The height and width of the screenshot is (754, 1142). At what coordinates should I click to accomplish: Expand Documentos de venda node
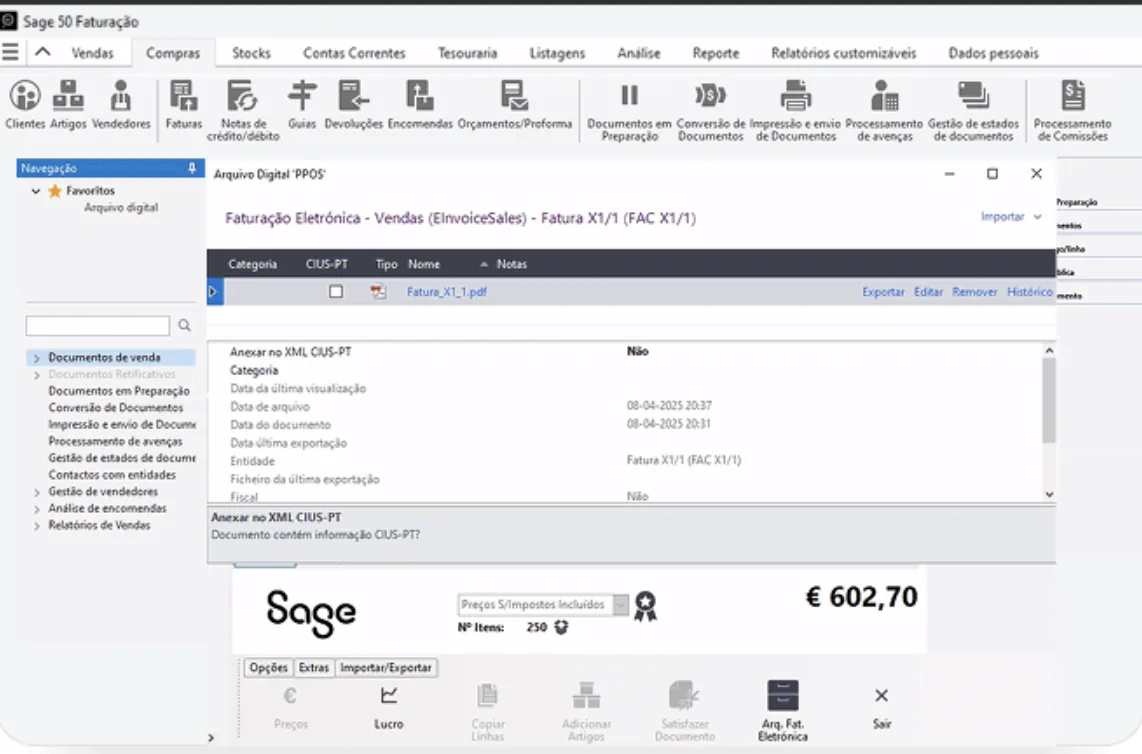[x=36, y=358]
